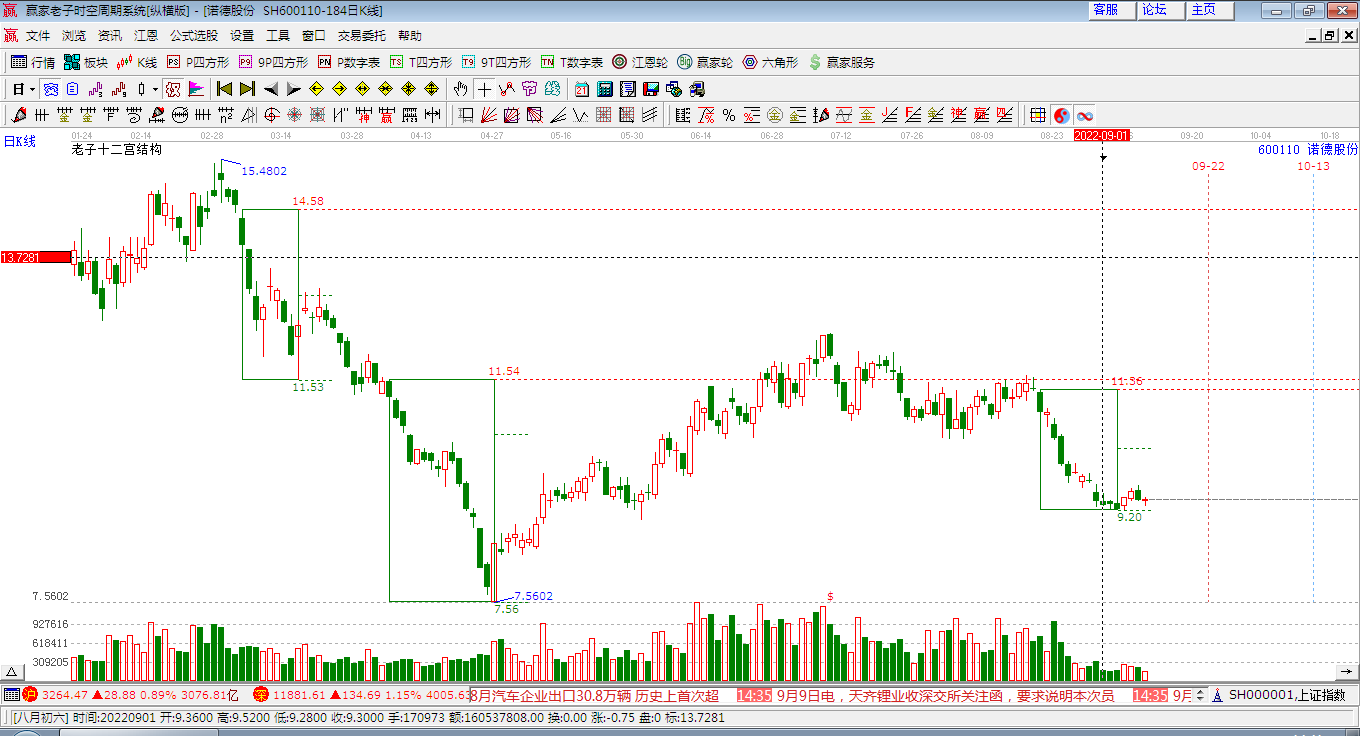
Task: Open the 资讯 menu
Action: [110, 35]
